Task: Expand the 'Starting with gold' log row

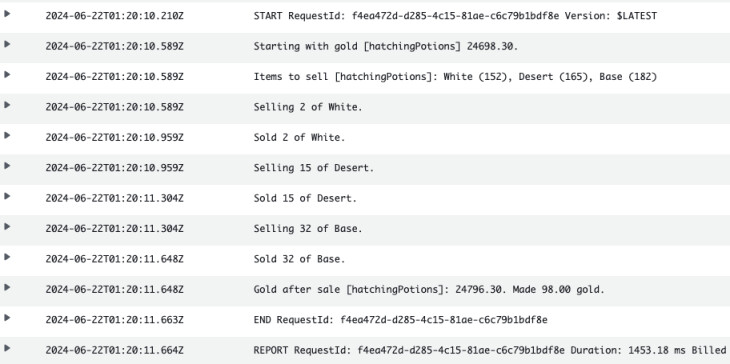Action: tap(7, 44)
